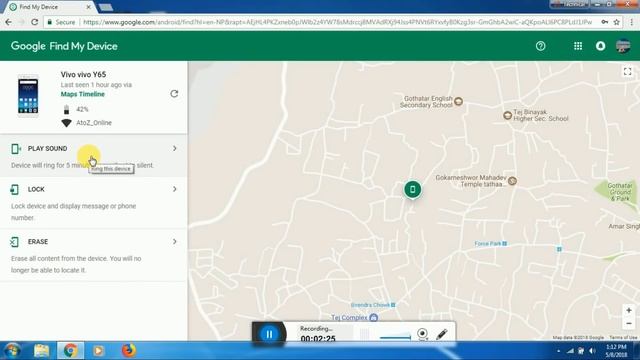Click the Vivo vivo Y65 device name
This screenshot has width=640, height=360.
[x=83, y=74]
